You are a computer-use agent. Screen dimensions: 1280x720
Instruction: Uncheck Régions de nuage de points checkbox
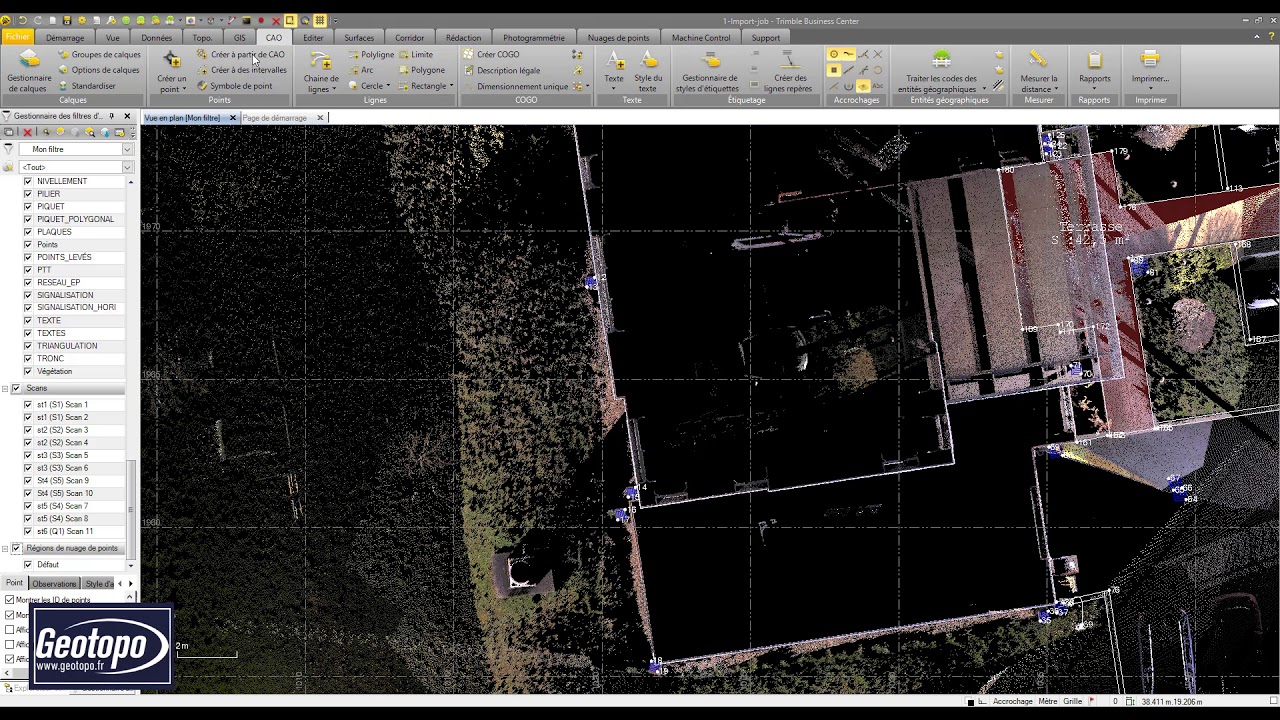pyautogui.click(x=16, y=549)
